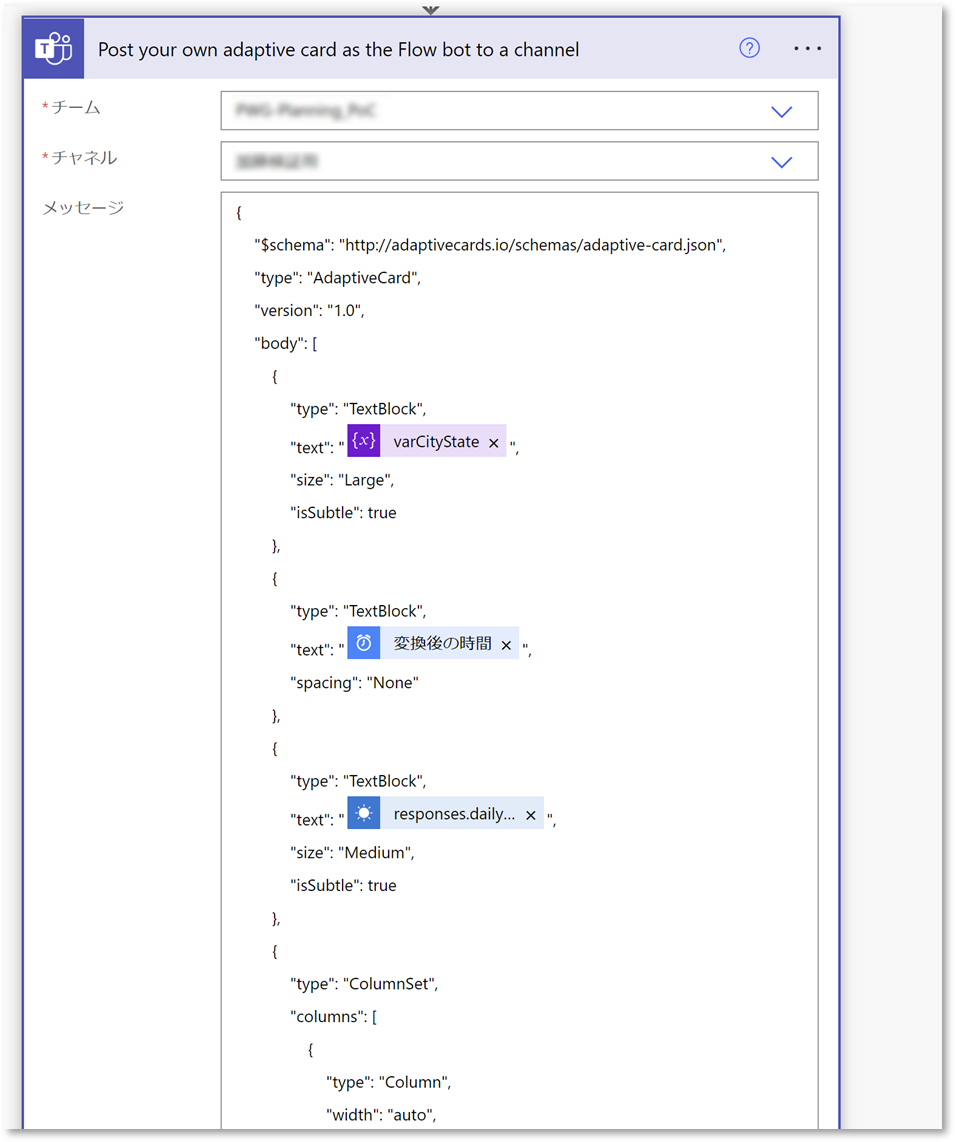Collapse the flow step using the top arrow
This screenshot has height=1142, width=955.
tap(430, 9)
